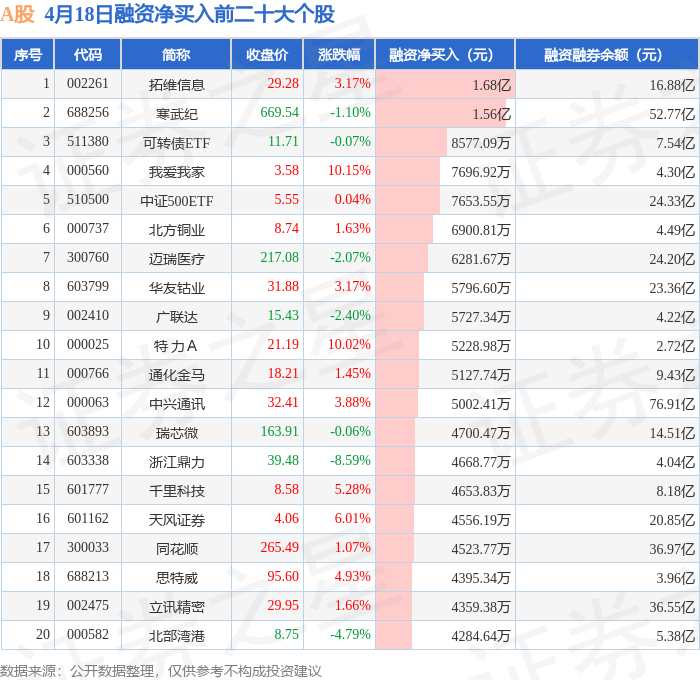This screenshot has height=680, width=700.
Task: Click stock code 688213
Action: pos(88,576)
